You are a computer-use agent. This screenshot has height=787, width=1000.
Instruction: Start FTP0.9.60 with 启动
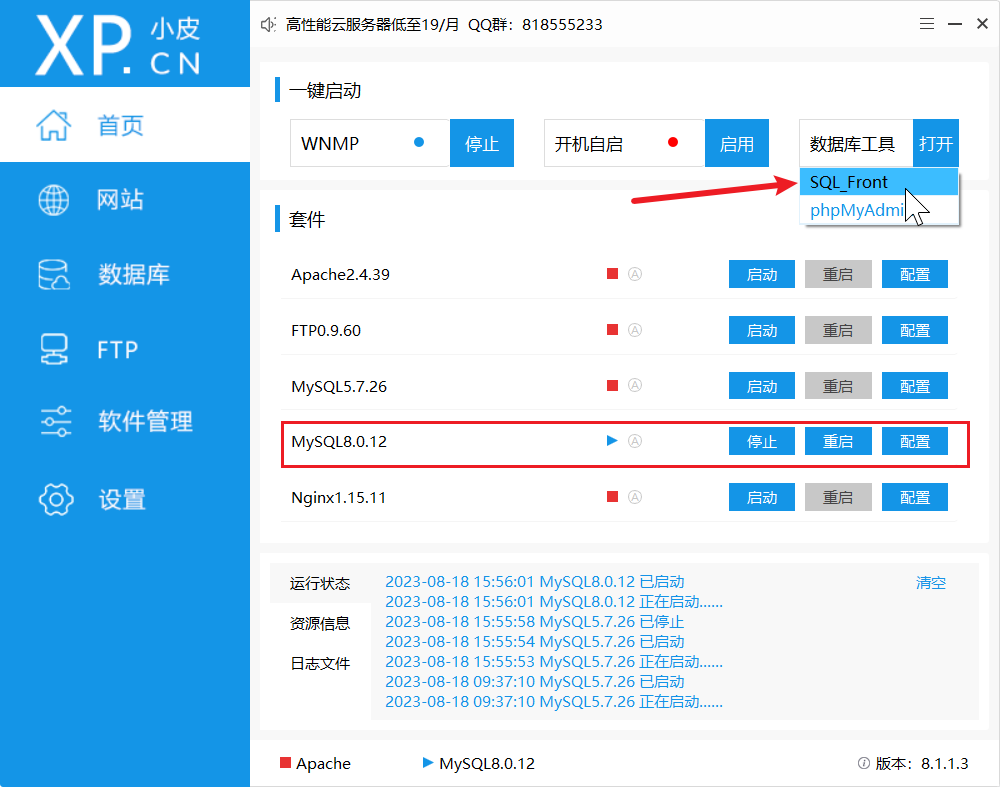(761, 330)
